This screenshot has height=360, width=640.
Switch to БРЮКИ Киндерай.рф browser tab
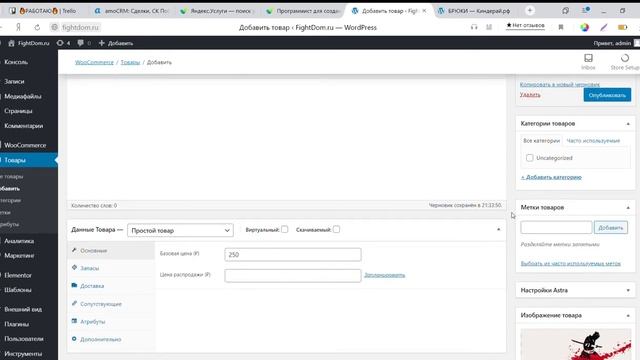(473, 11)
